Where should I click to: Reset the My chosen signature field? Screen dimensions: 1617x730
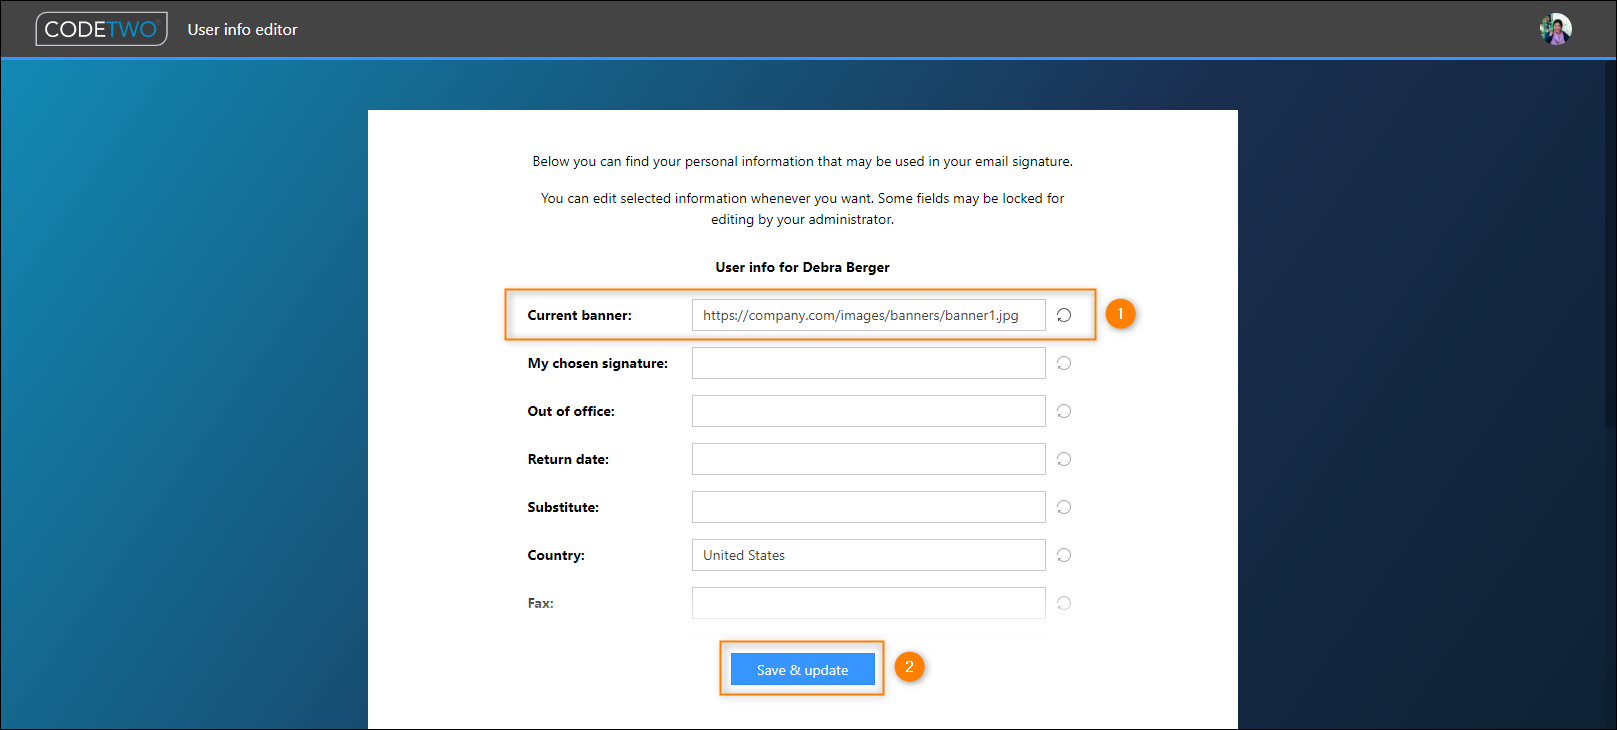[1064, 363]
